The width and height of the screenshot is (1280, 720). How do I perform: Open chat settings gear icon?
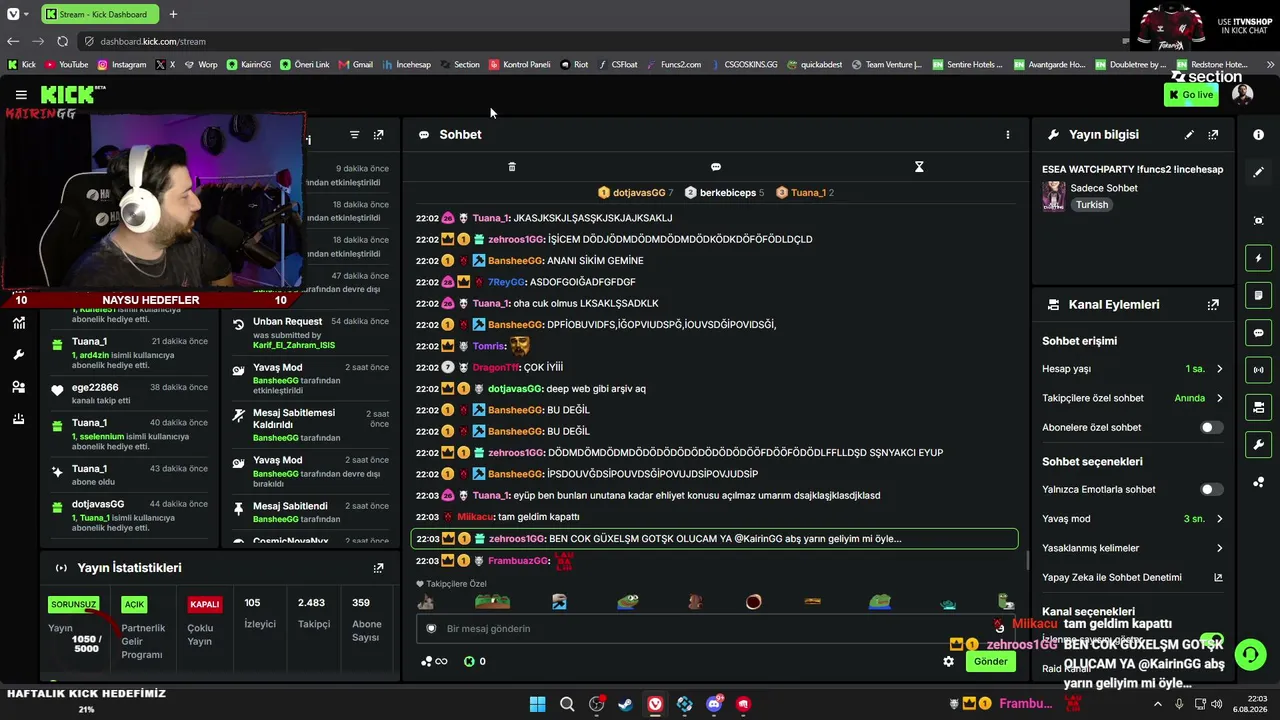(948, 661)
